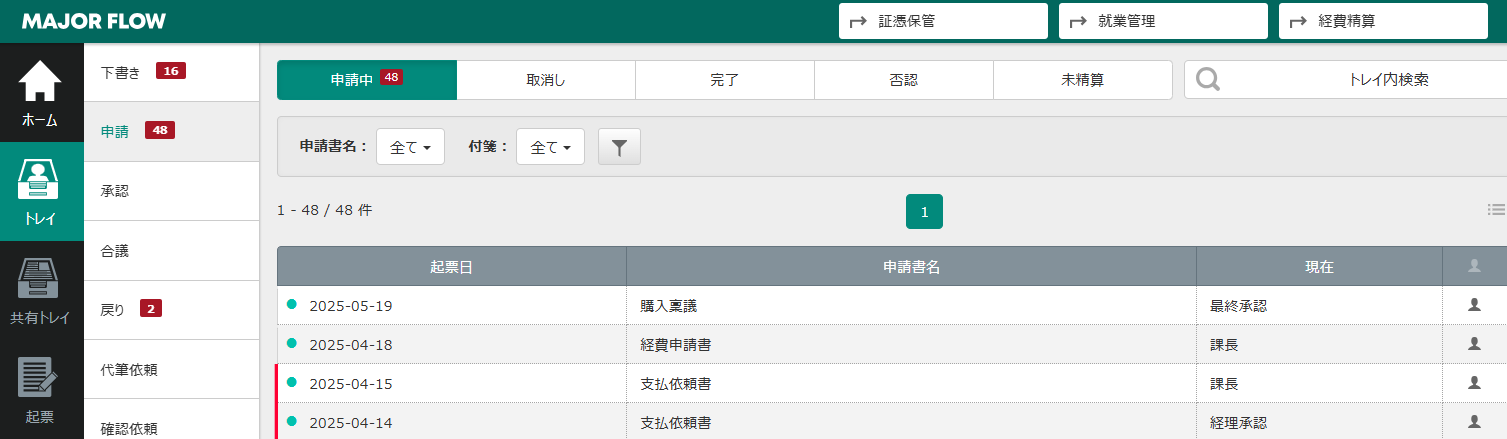
Task: Open the 経費申請書 application row
Action: [892, 344]
